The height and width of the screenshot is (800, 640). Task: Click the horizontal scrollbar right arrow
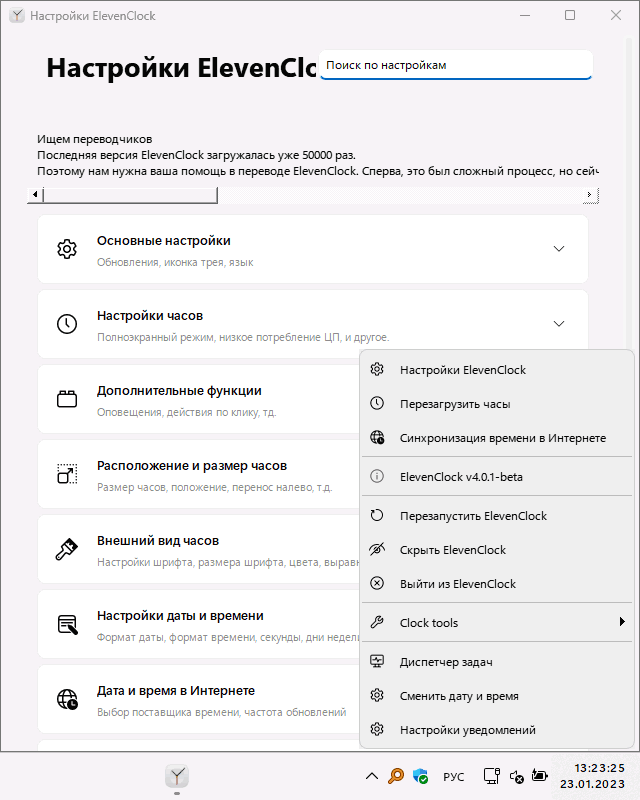pyautogui.click(x=590, y=194)
